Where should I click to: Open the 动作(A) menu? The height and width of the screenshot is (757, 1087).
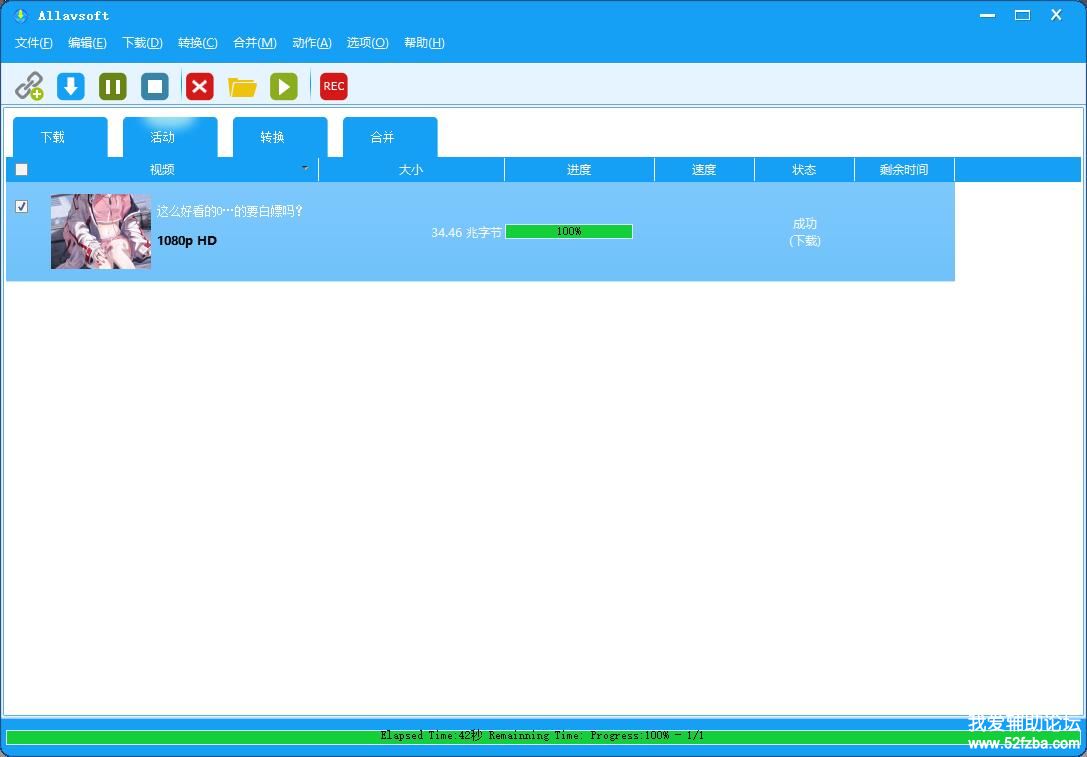(x=312, y=43)
